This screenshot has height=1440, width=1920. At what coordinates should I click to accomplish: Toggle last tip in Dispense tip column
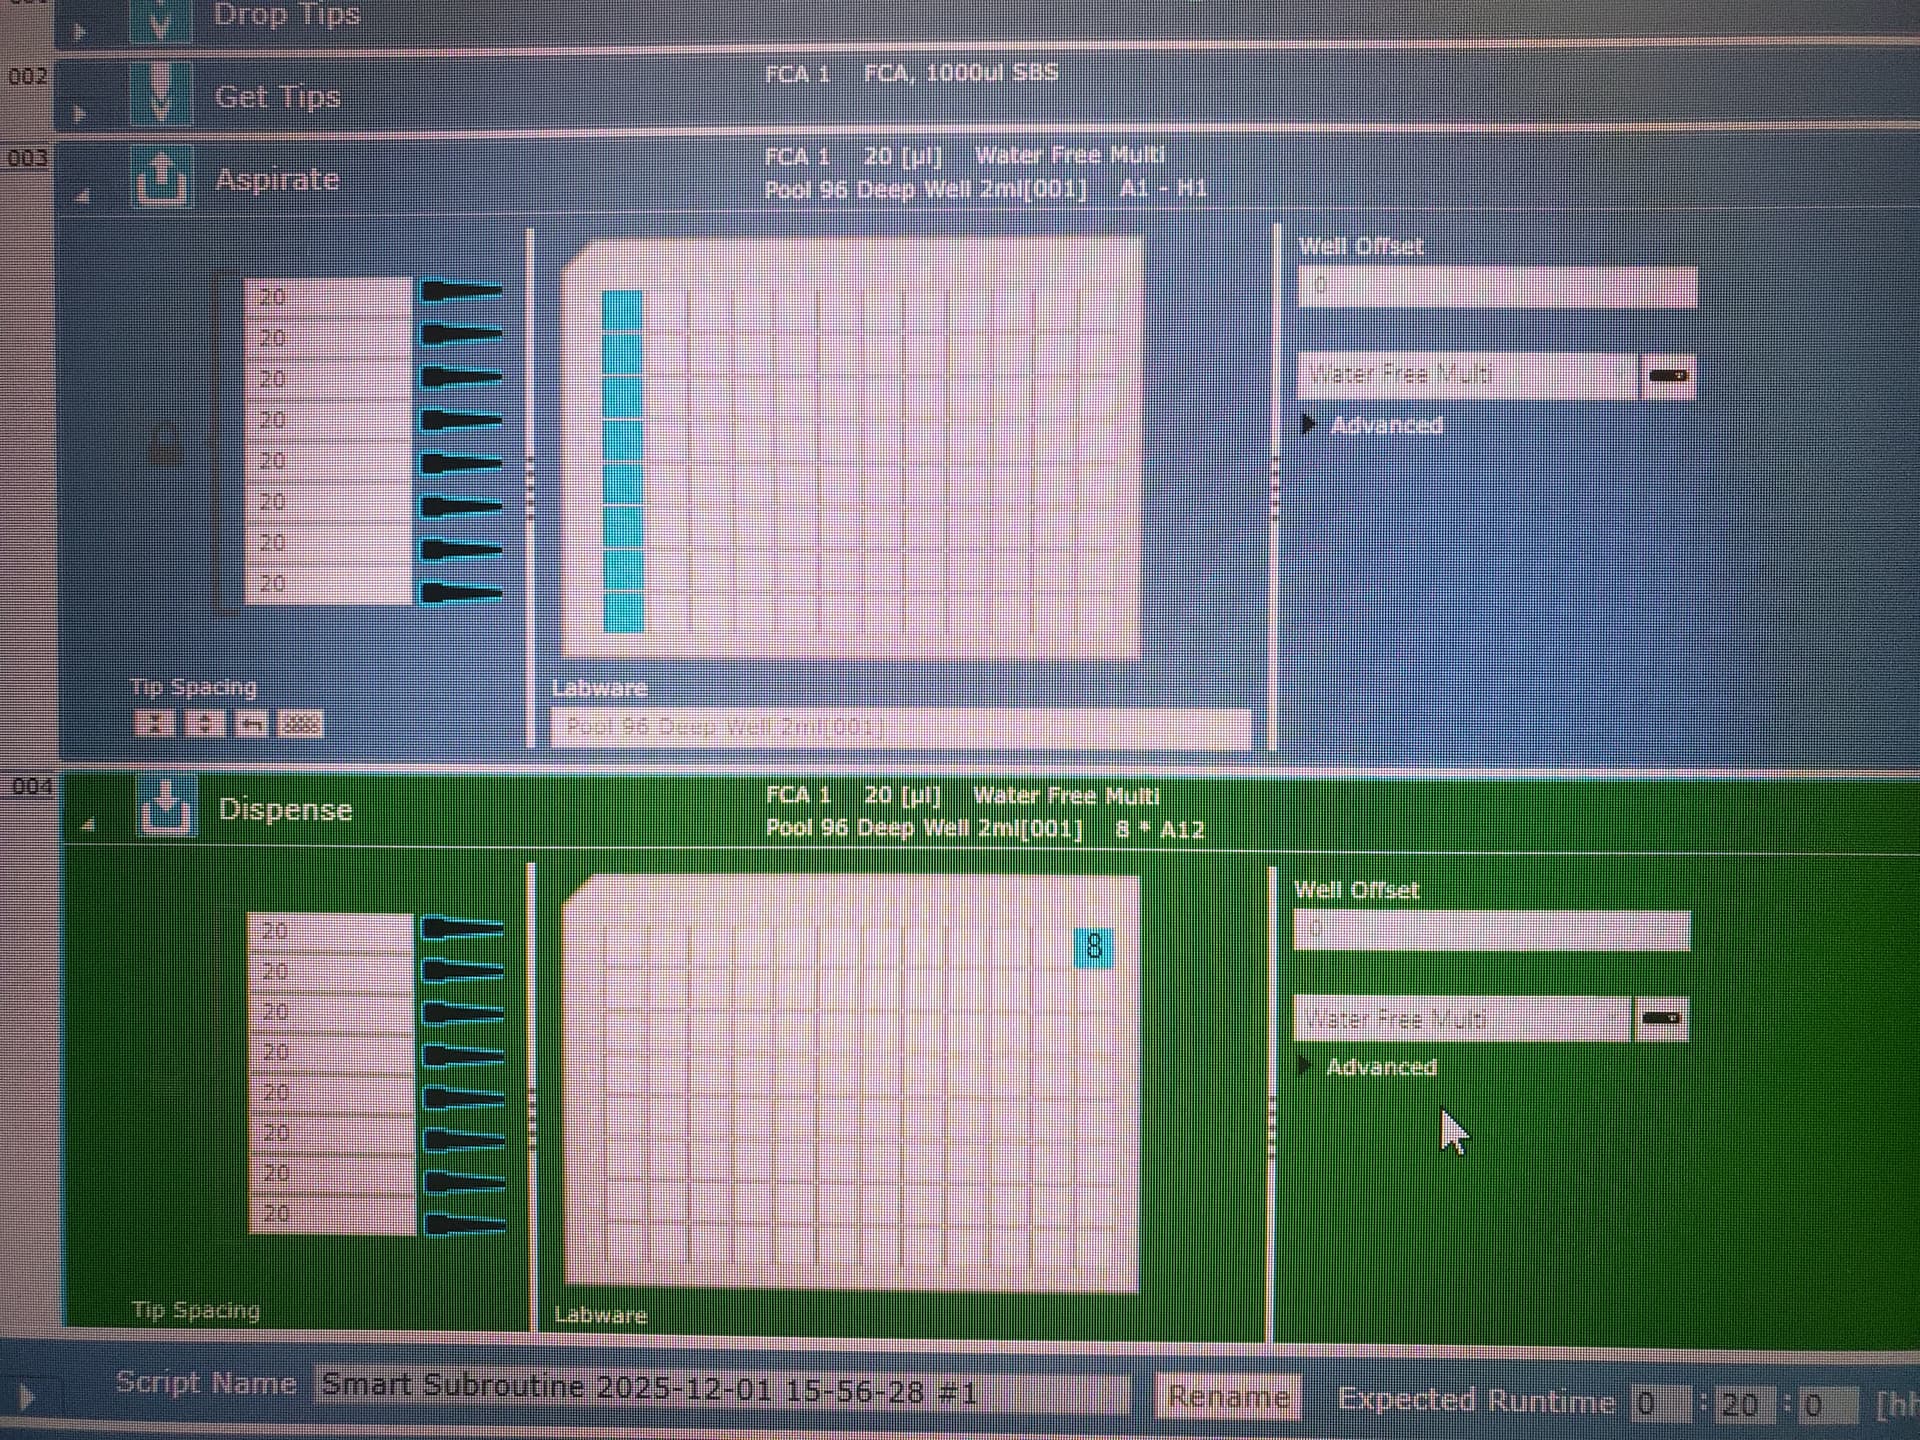[x=464, y=1222]
